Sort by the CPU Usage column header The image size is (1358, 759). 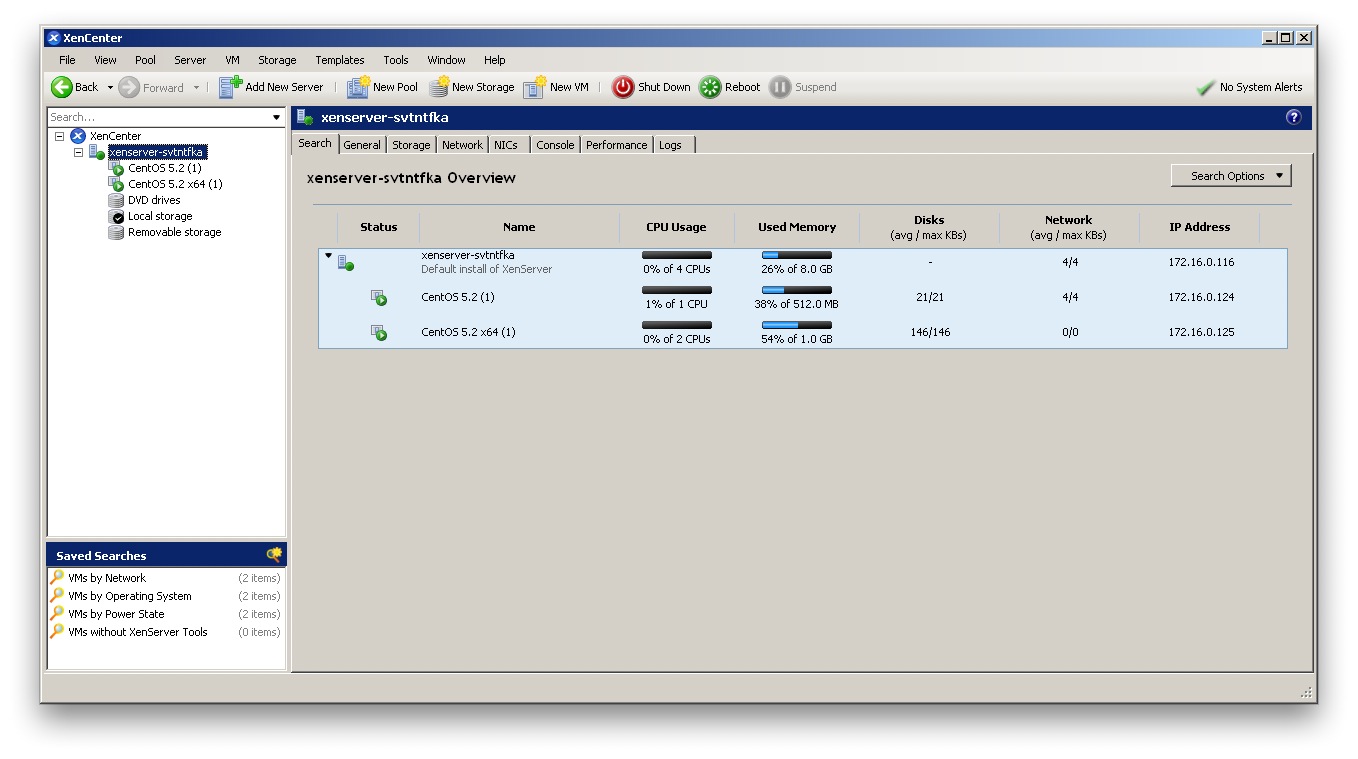pos(676,227)
